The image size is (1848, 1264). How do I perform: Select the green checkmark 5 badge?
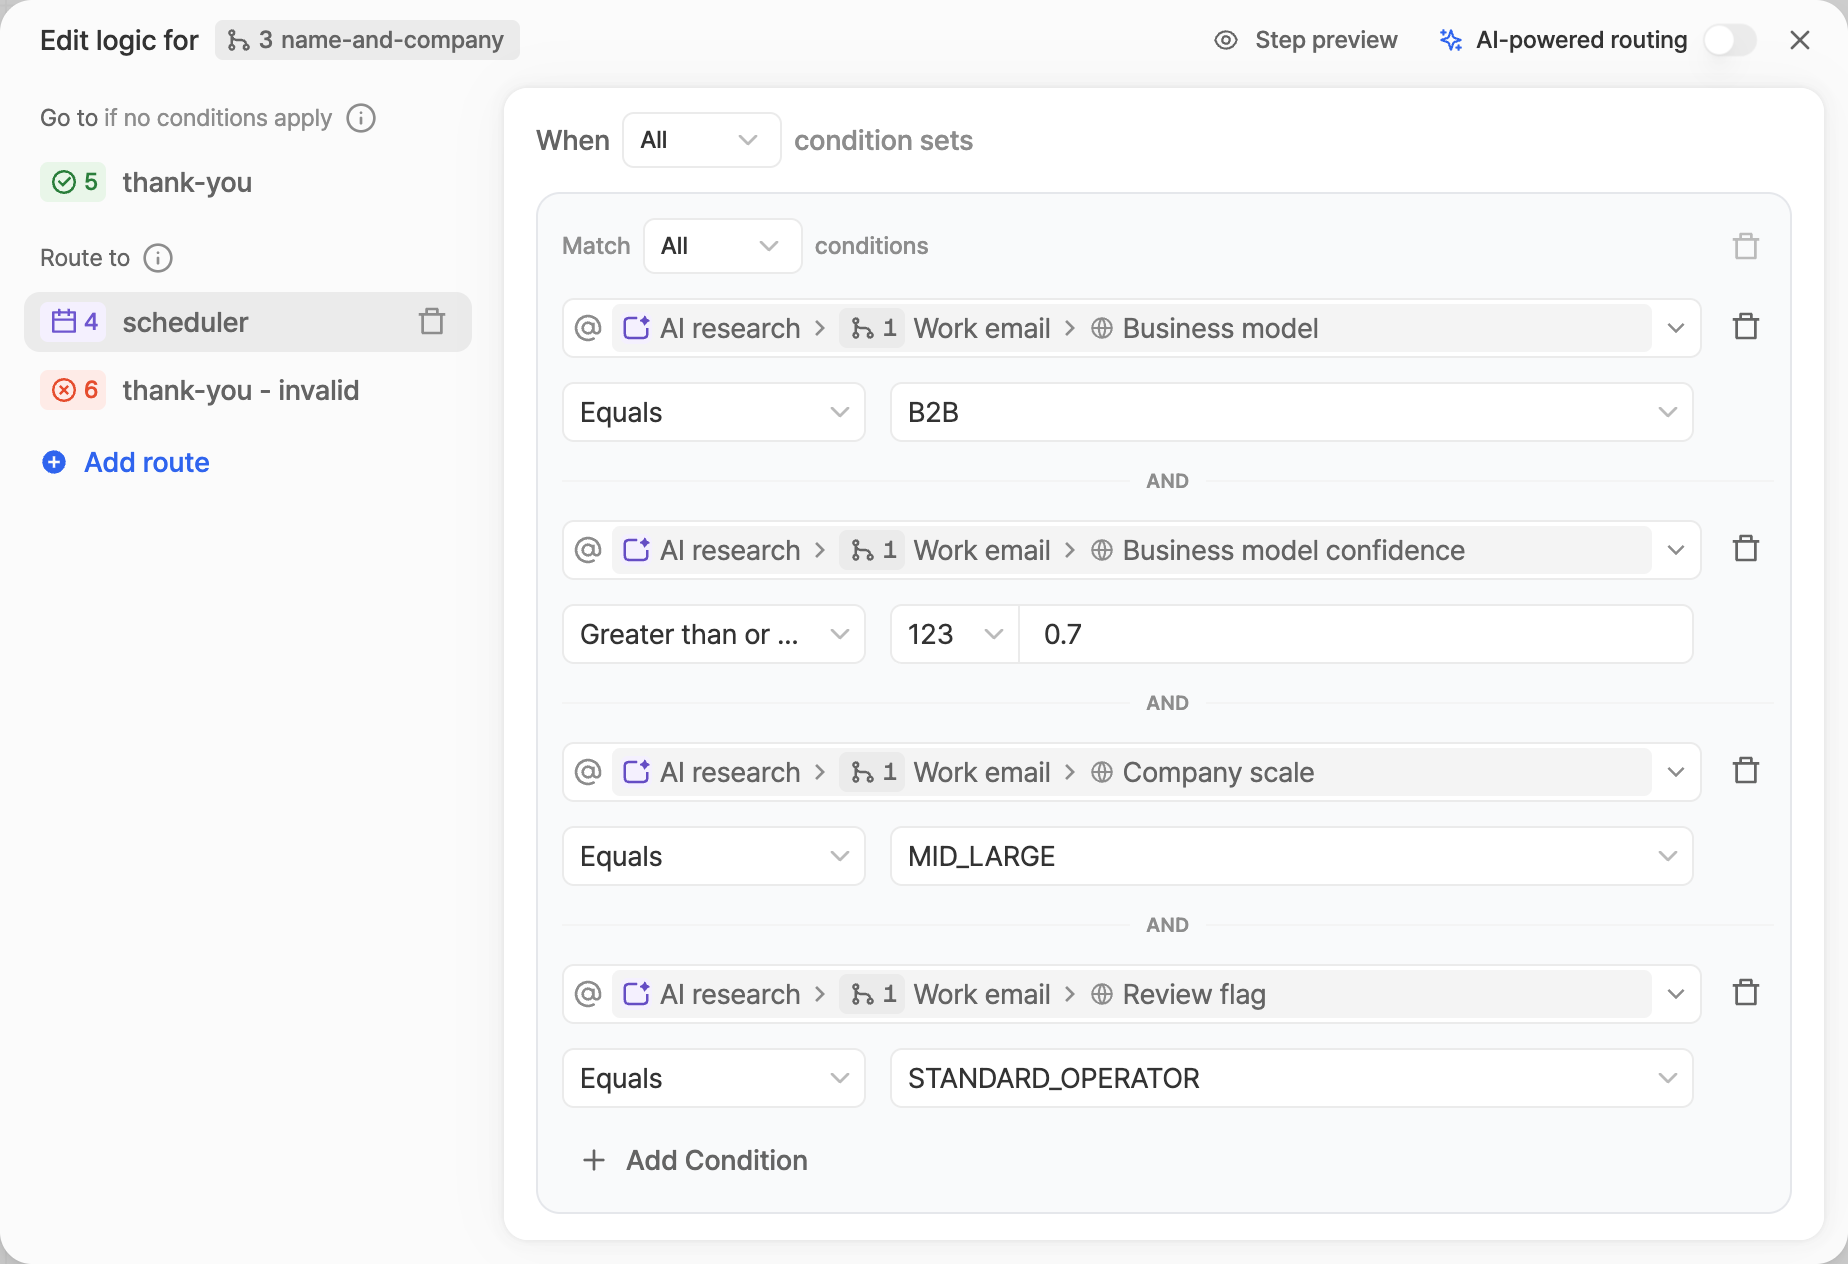click(x=73, y=182)
